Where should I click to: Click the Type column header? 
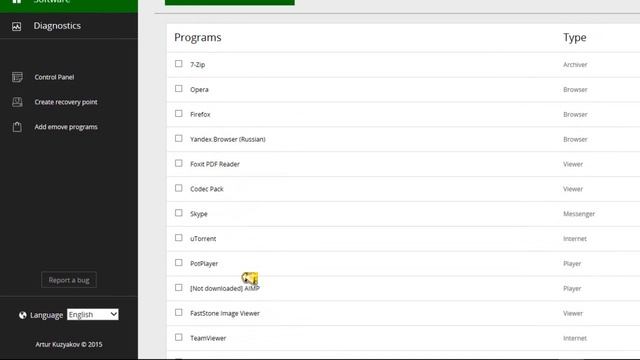[x=575, y=38]
